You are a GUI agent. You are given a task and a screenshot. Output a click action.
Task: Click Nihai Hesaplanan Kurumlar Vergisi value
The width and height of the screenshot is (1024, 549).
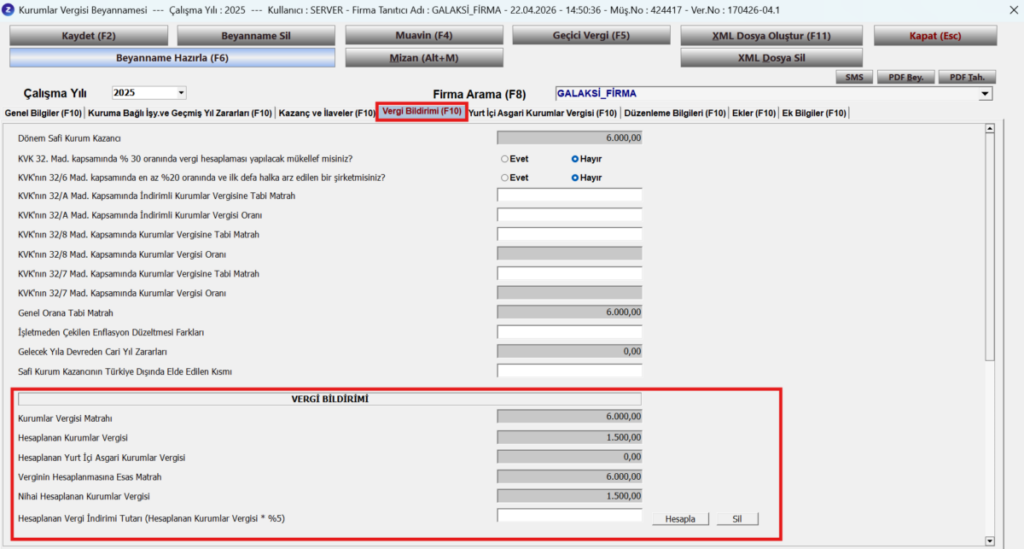coord(569,496)
